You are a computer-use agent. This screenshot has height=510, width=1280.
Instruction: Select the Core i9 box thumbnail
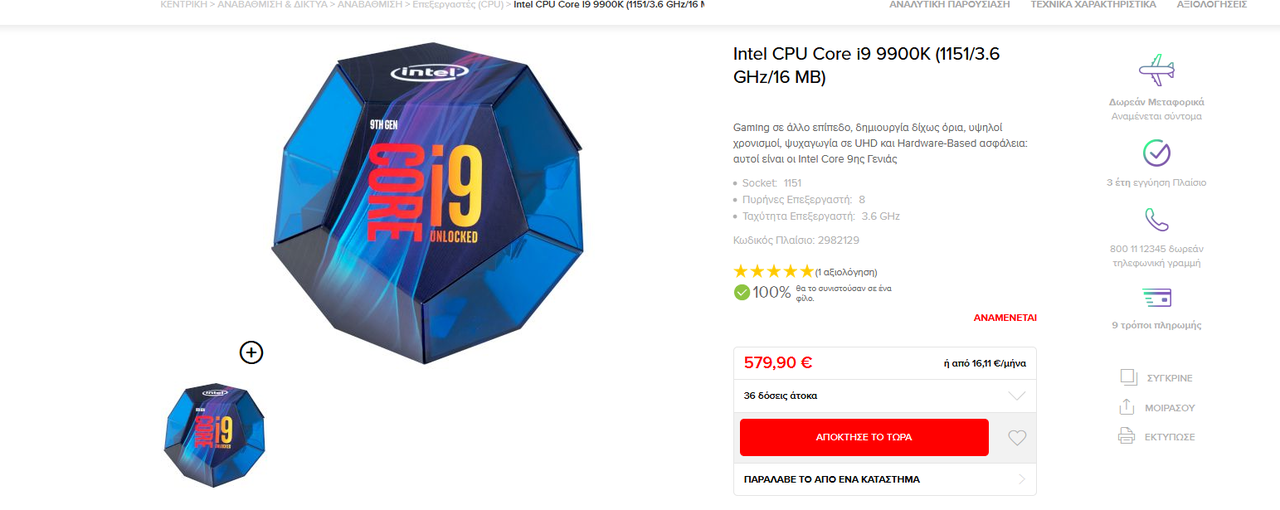[214, 435]
